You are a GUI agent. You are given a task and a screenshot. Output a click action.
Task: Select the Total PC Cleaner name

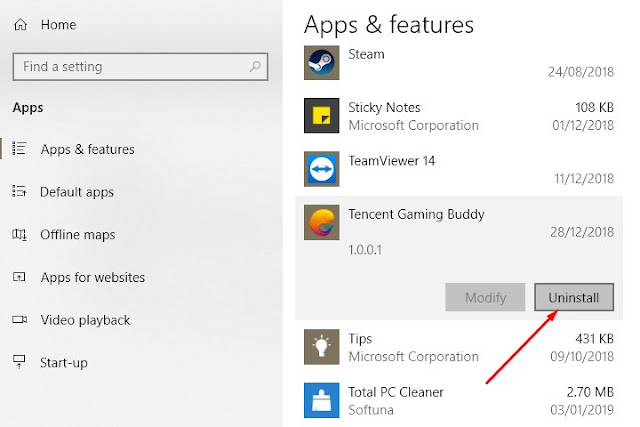point(396,392)
